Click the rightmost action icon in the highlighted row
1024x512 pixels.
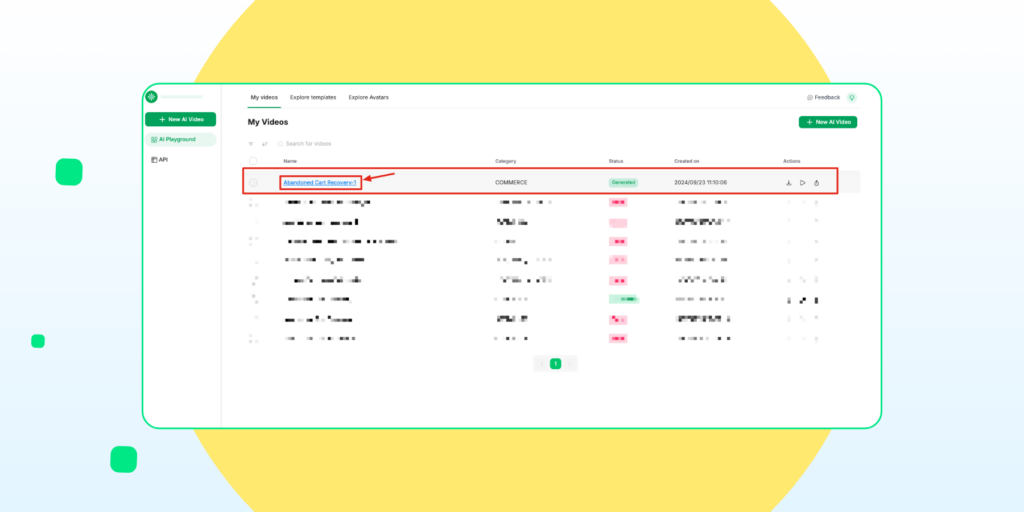817,183
